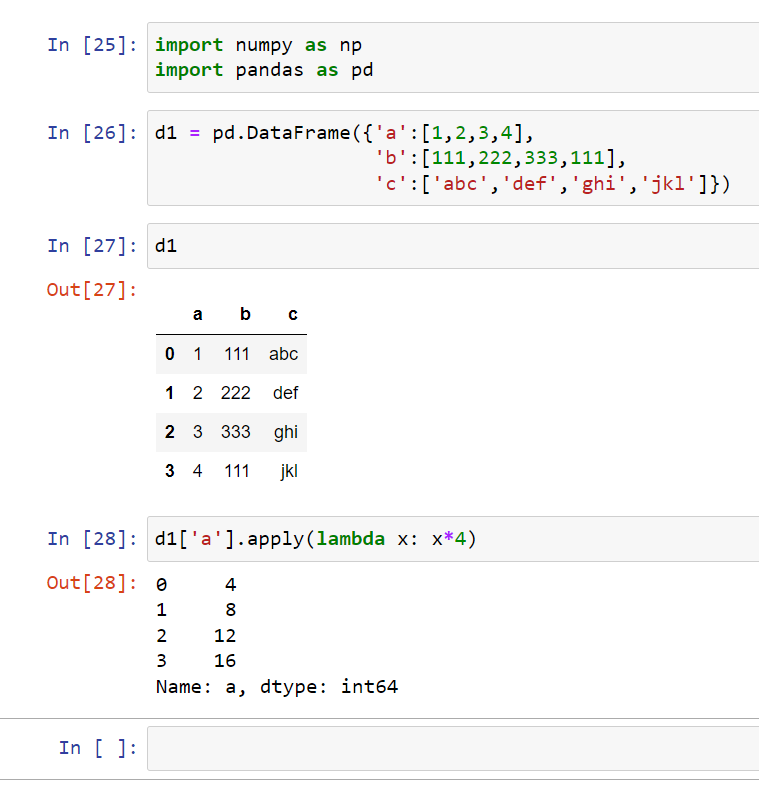The image size is (759, 788).
Task: Click the 'Name: a, dtype: int64' output line
Action: pos(277,687)
